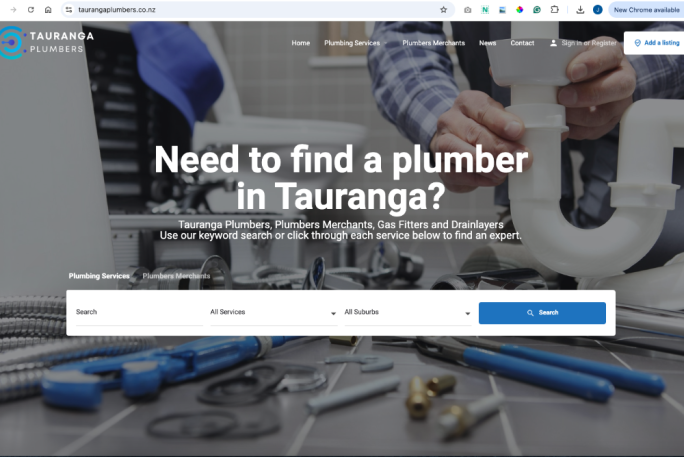The height and width of the screenshot is (457, 684).
Task: Go to the browser home page
Action: click(48, 10)
